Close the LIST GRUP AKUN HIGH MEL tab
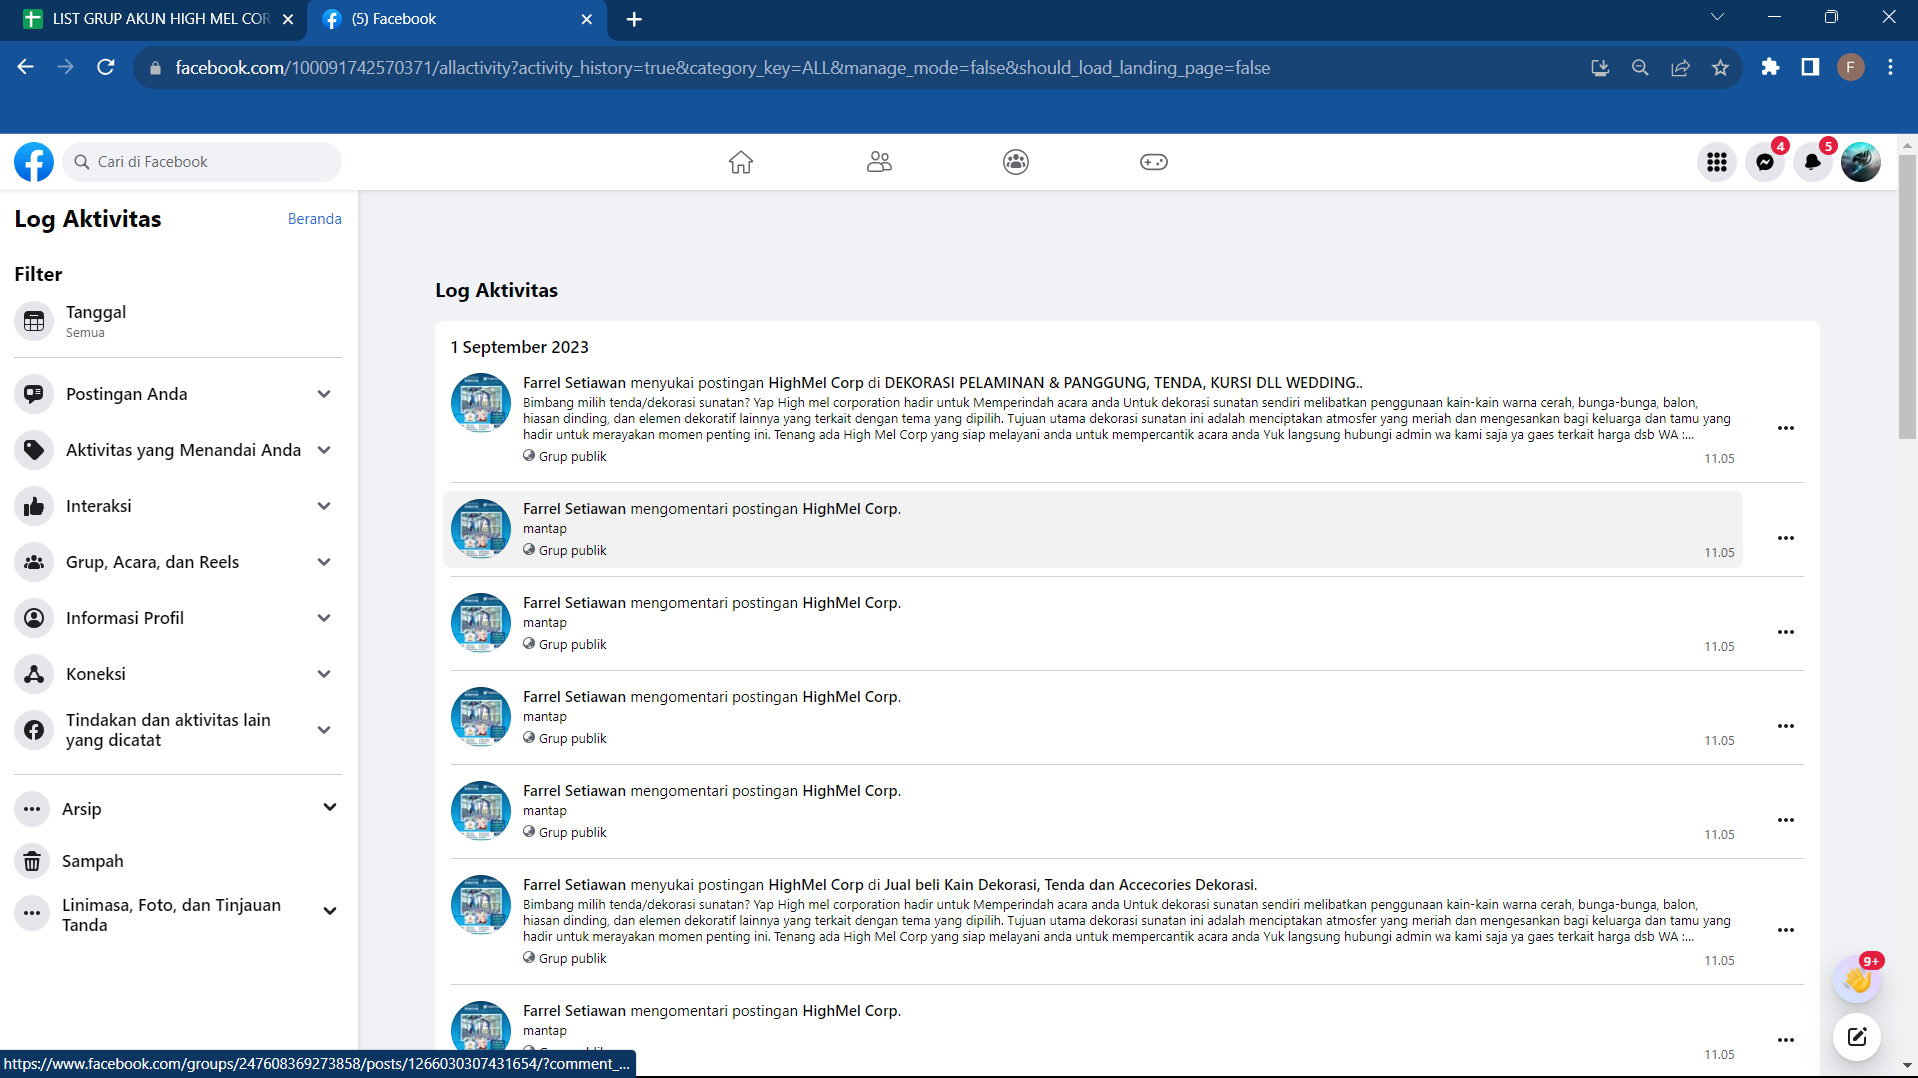Screen dimensions: 1918x1078 pos(288,19)
